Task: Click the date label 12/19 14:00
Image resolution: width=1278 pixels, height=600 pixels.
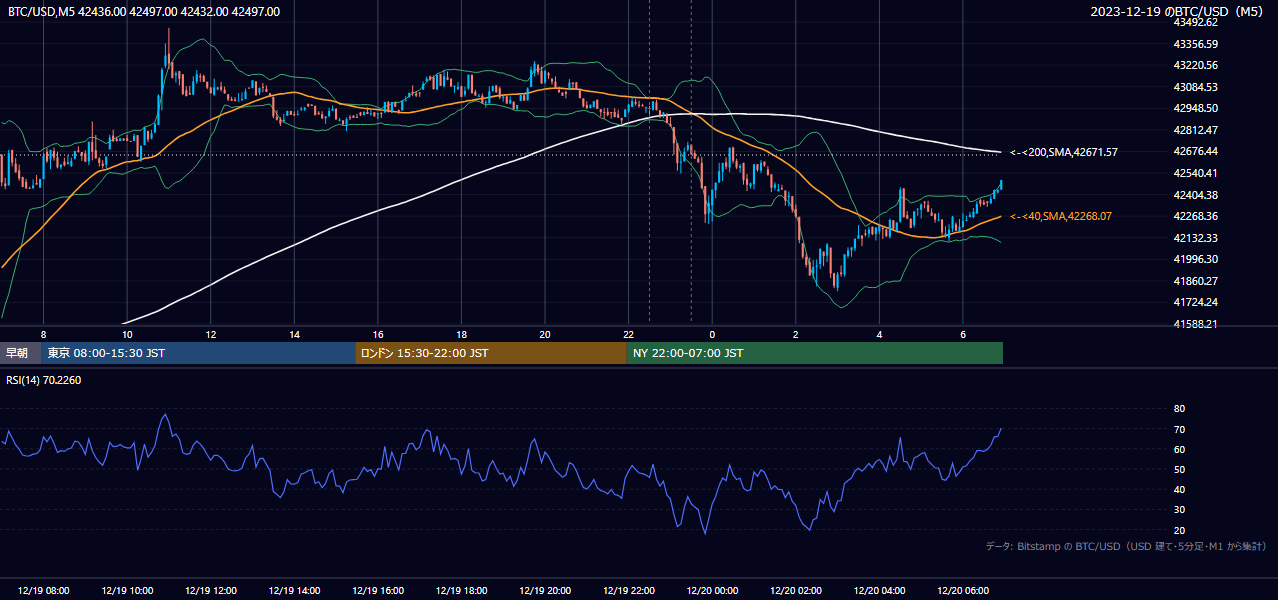Action: tap(294, 591)
